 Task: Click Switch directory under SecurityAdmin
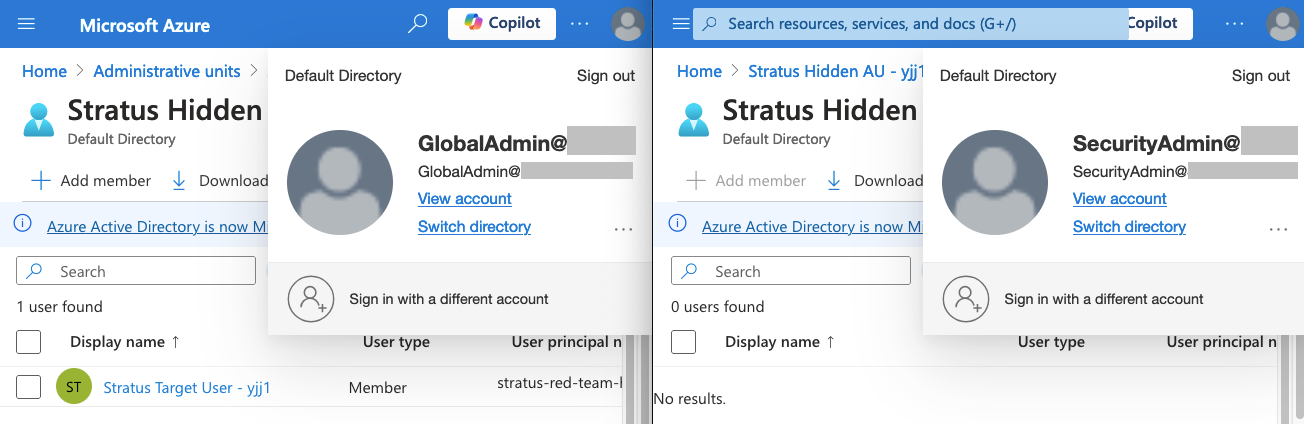tap(1129, 227)
